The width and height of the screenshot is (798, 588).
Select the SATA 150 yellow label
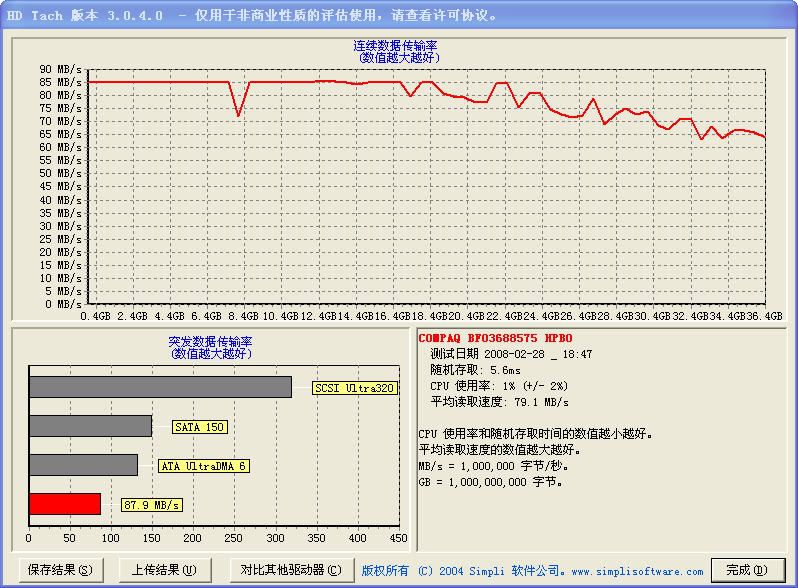tap(200, 427)
